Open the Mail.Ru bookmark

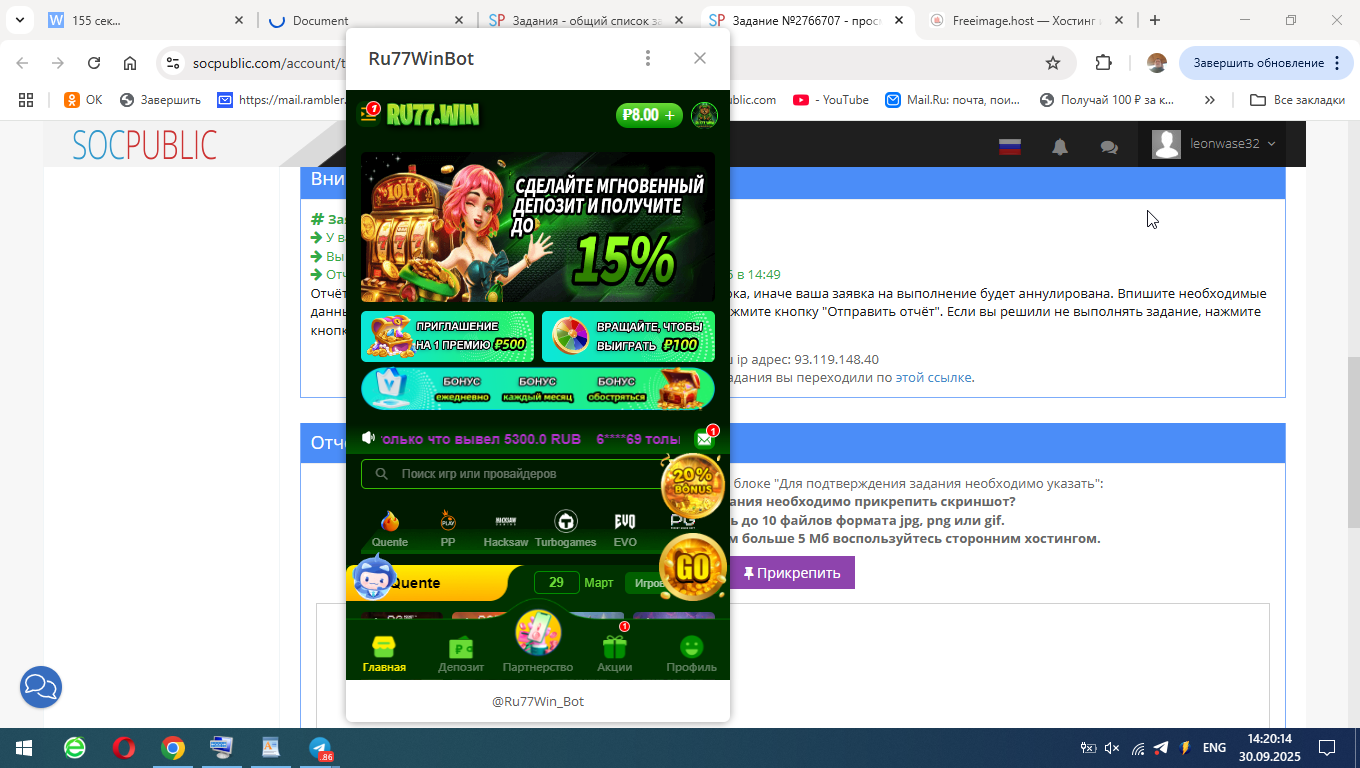coord(953,100)
